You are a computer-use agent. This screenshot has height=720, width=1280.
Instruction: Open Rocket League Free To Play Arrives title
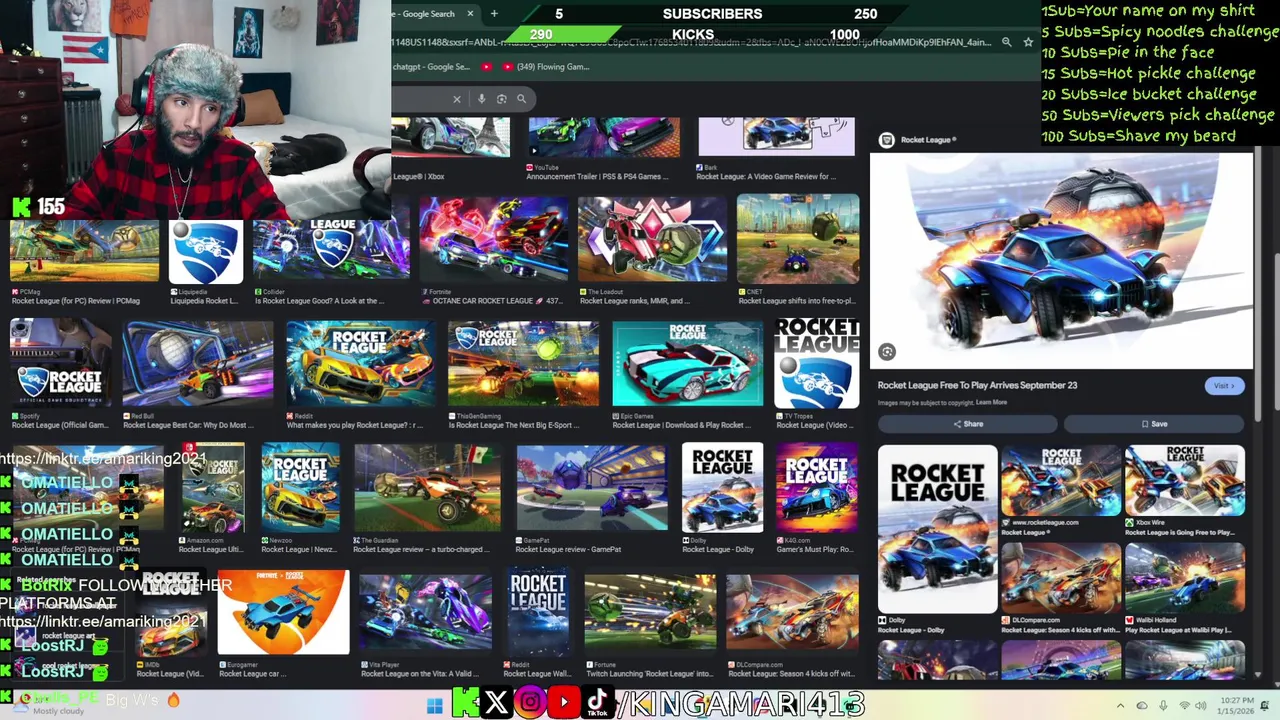tap(977, 385)
